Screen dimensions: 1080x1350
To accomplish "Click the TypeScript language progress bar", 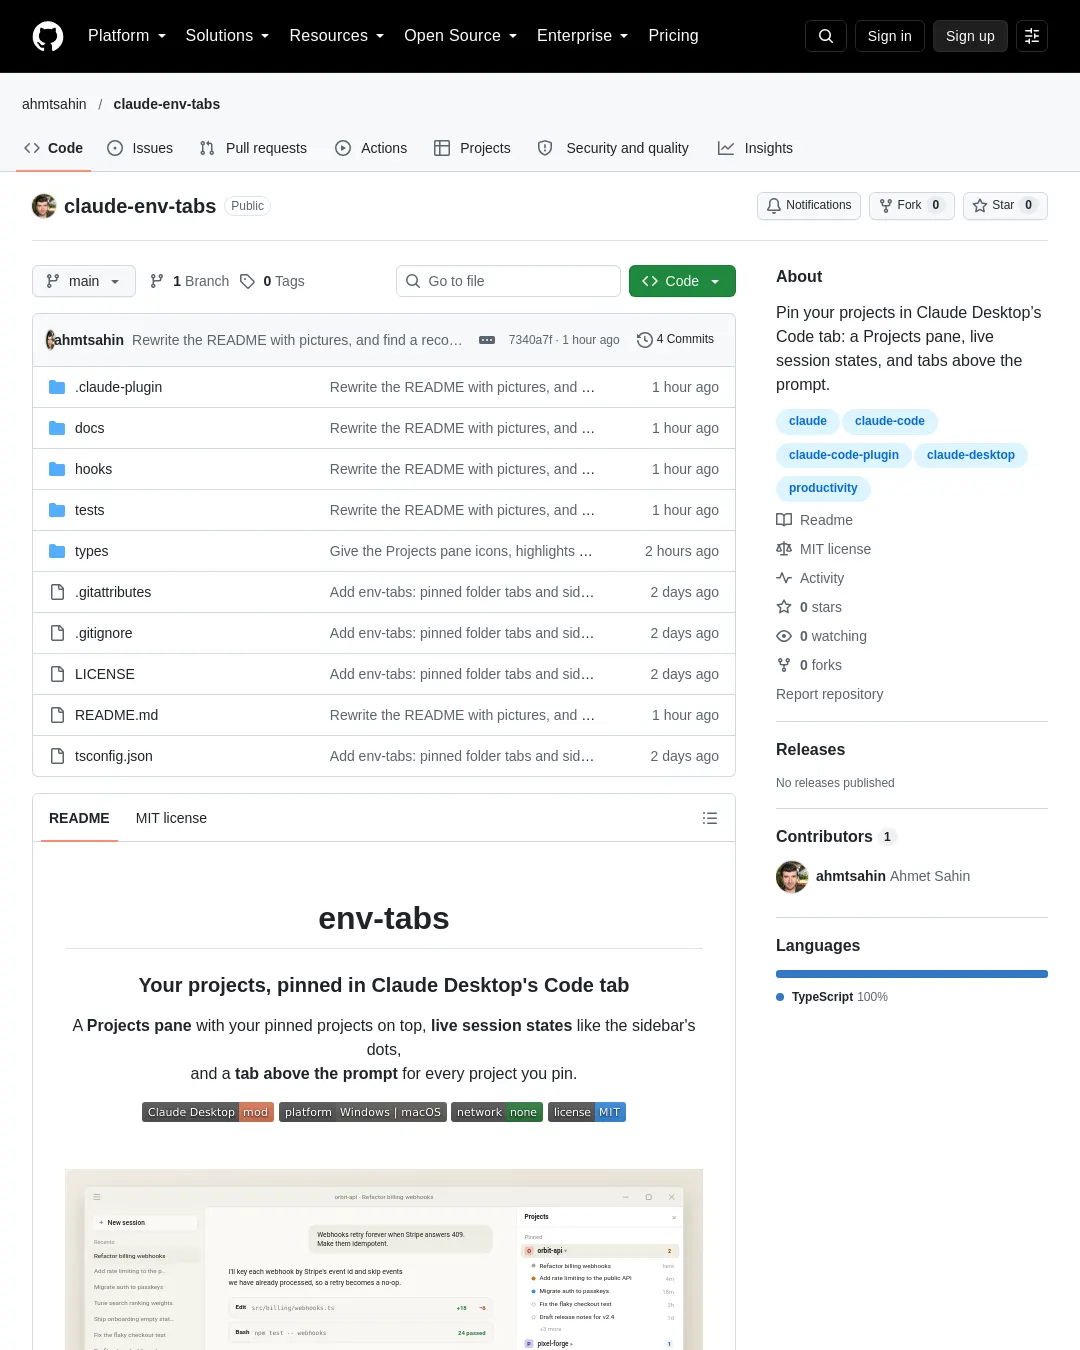I will point(912,974).
